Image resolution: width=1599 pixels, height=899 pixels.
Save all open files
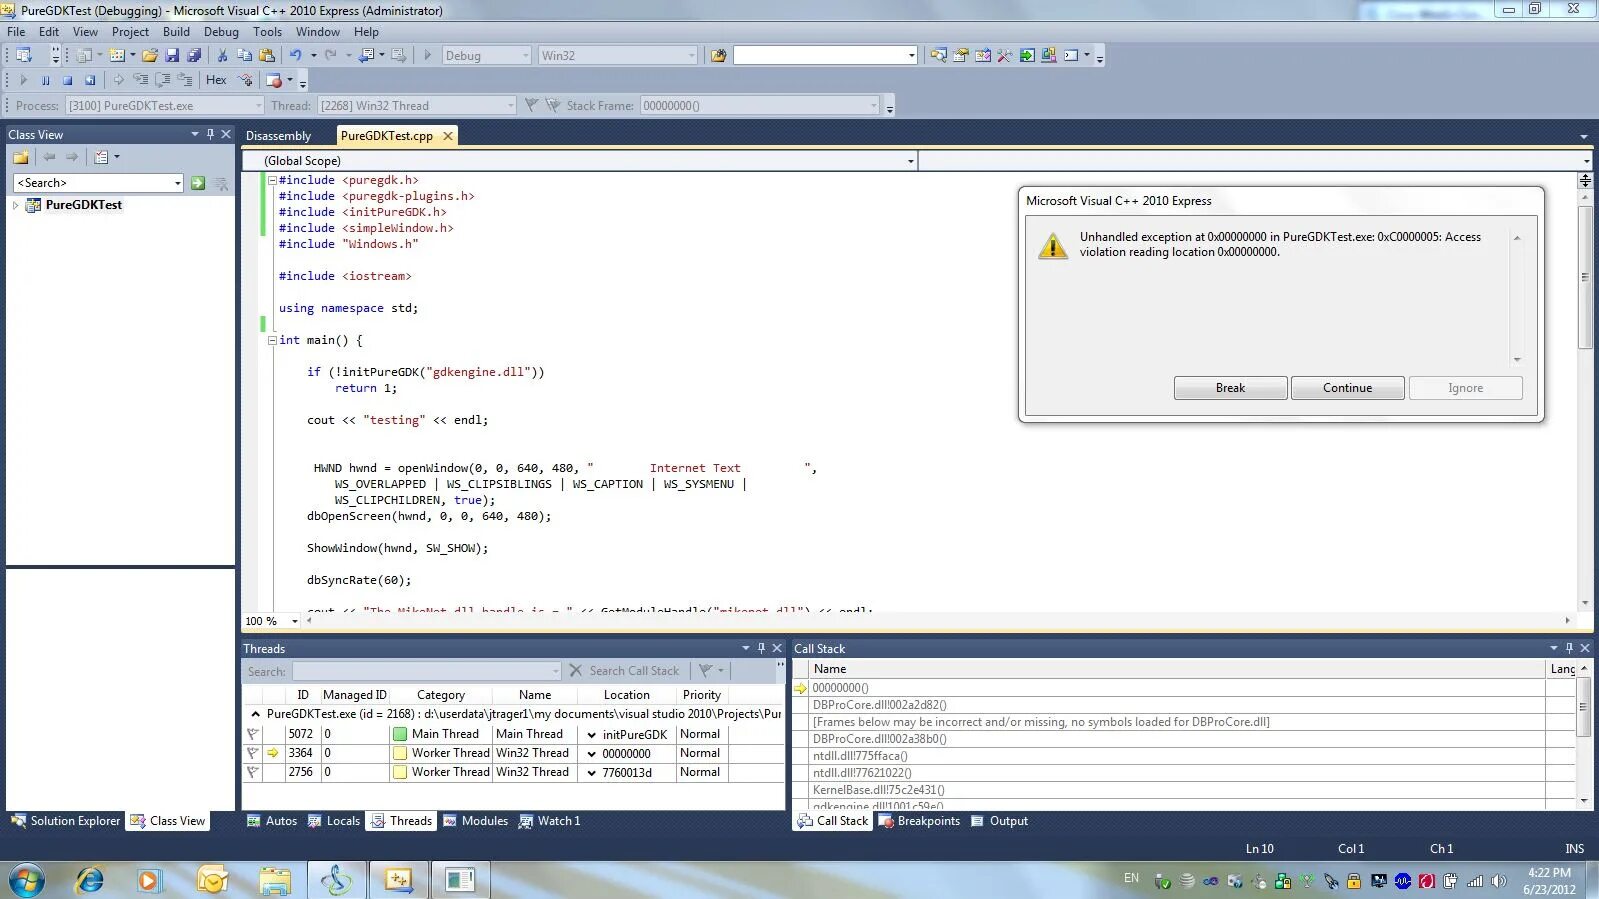coord(193,56)
